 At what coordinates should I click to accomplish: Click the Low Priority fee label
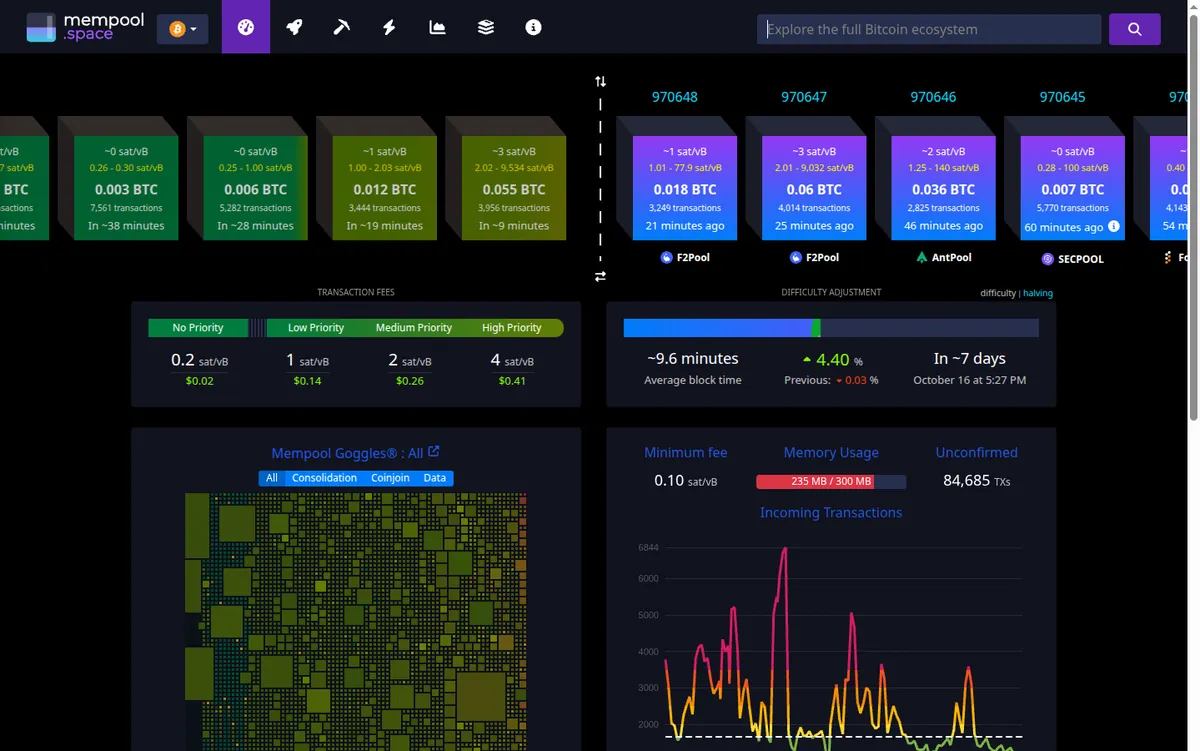click(316, 328)
